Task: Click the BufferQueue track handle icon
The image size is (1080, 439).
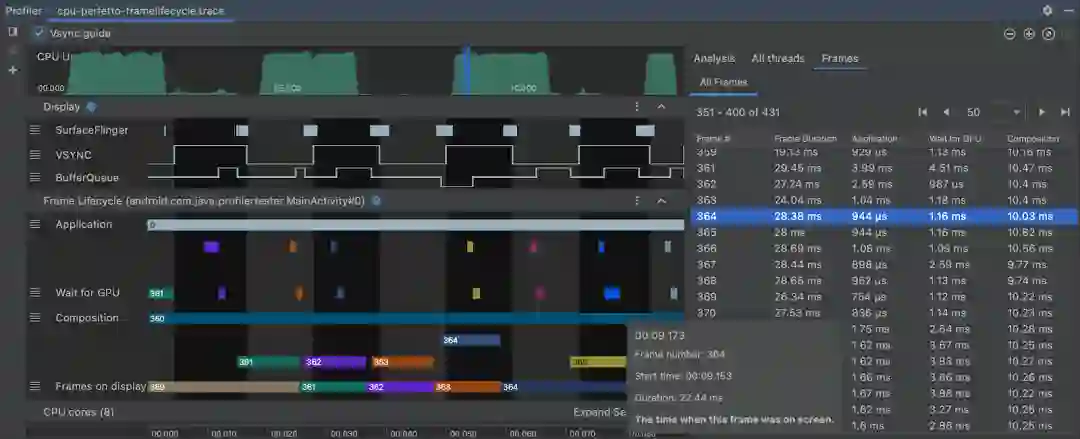Action: 35,177
